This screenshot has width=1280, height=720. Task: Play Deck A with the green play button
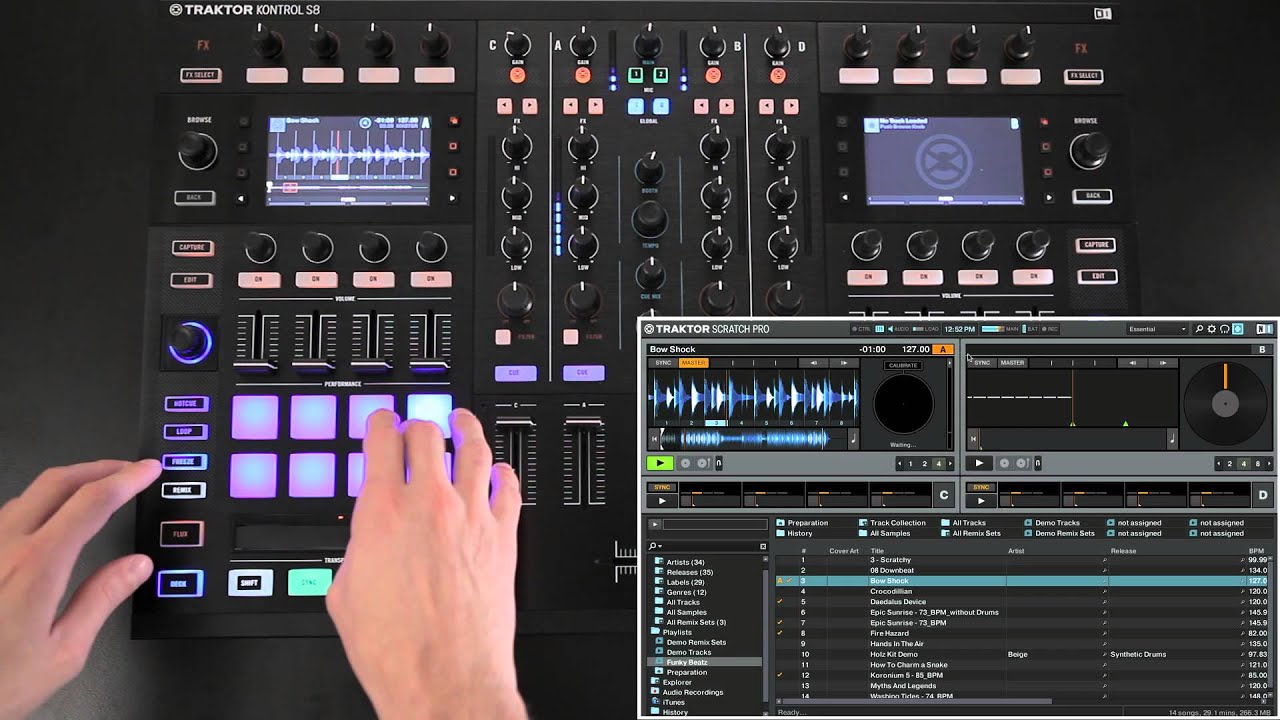(660, 463)
